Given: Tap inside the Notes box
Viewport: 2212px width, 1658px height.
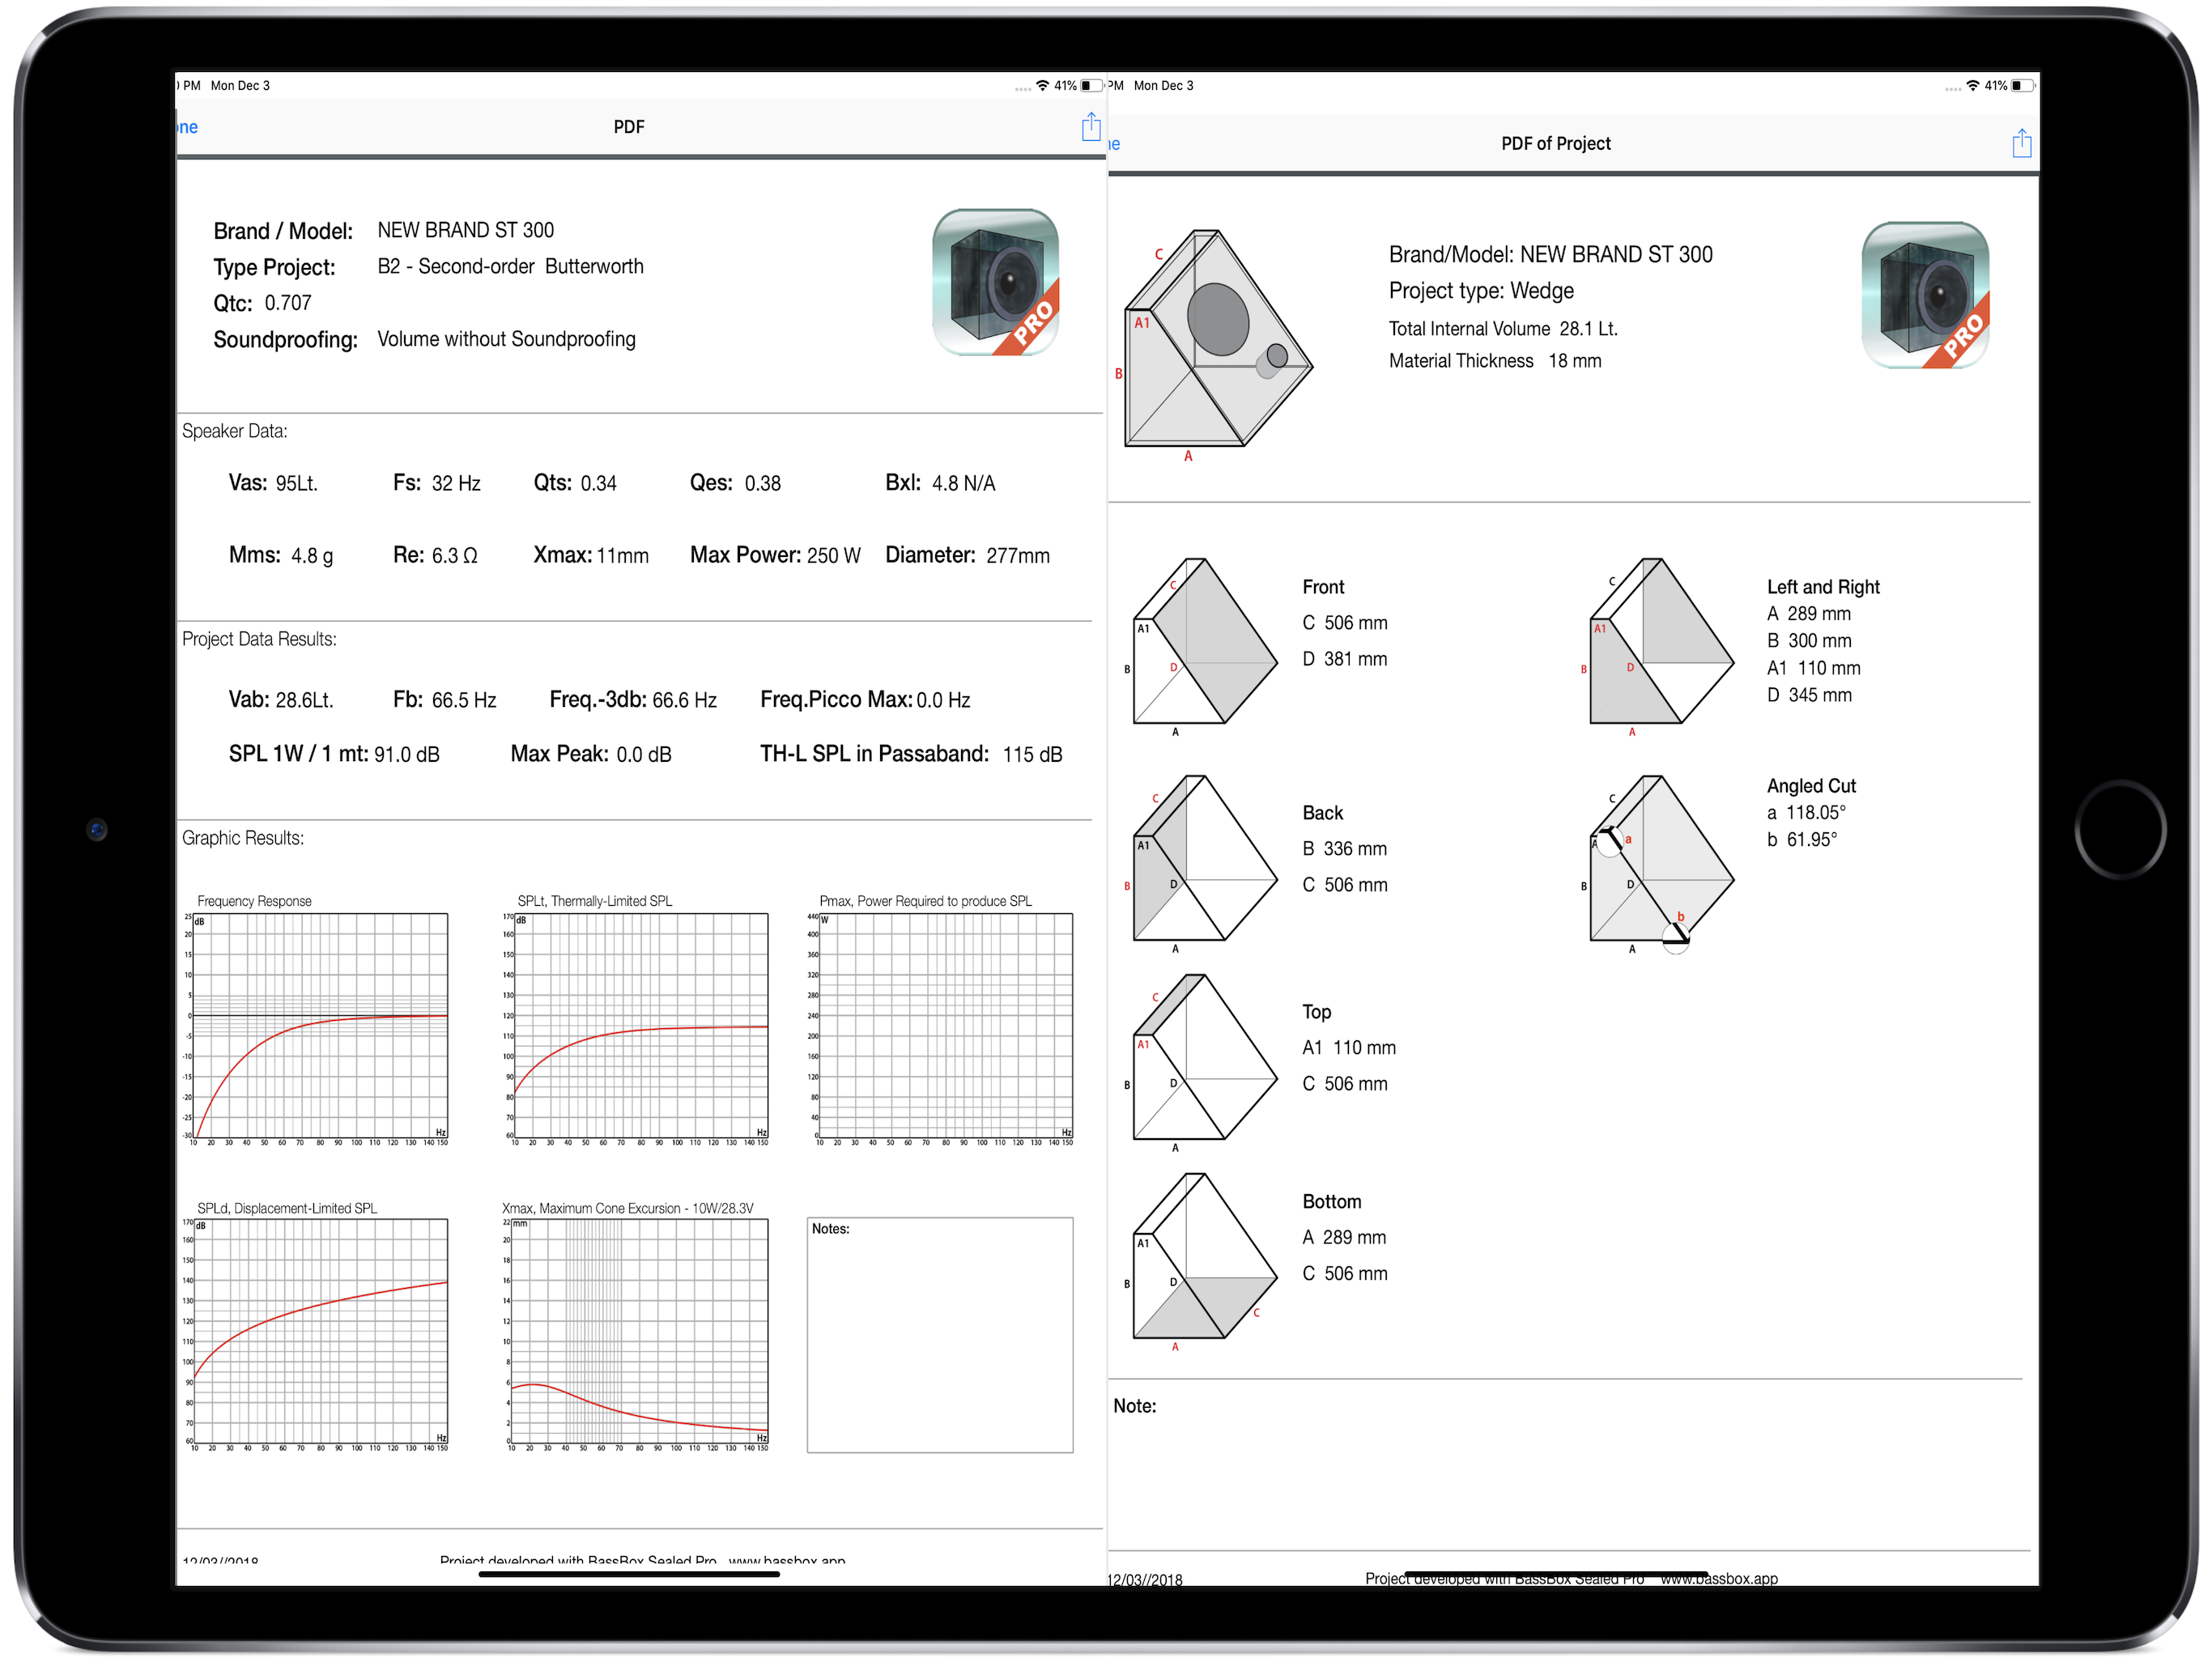Looking at the screenshot, I should [x=940, y=1335].
